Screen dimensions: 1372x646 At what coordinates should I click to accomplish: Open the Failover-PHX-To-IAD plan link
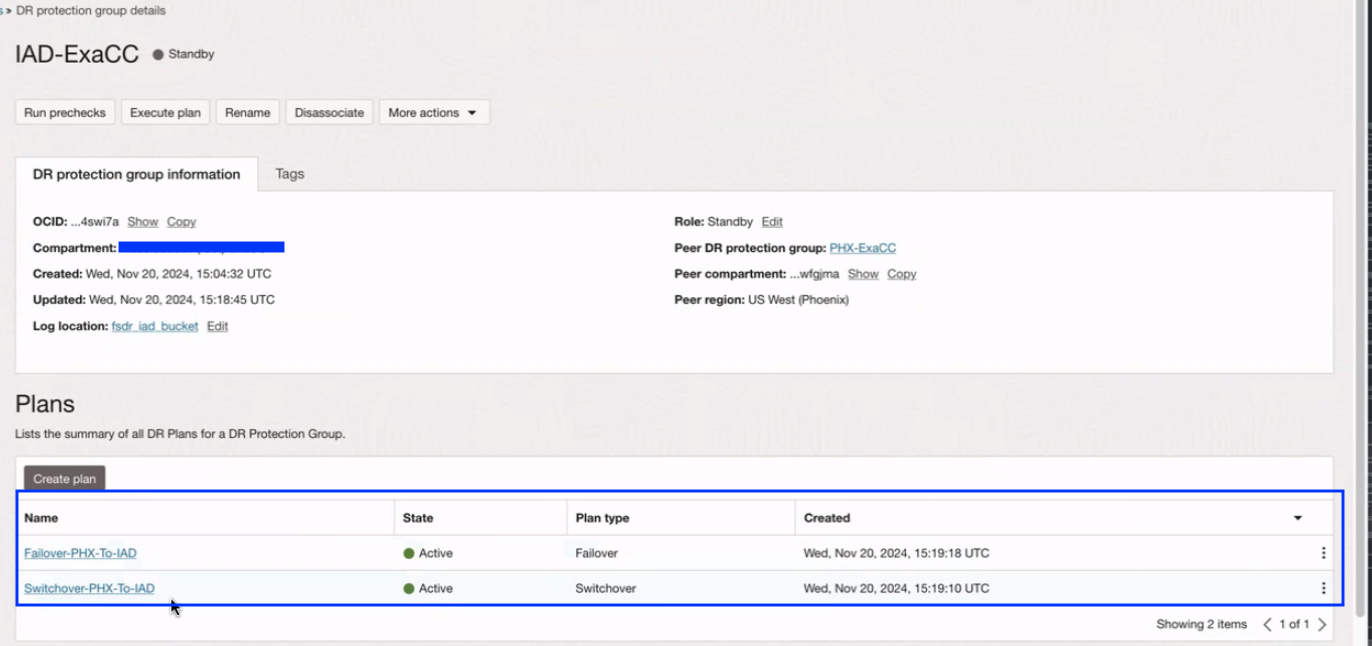80,553
